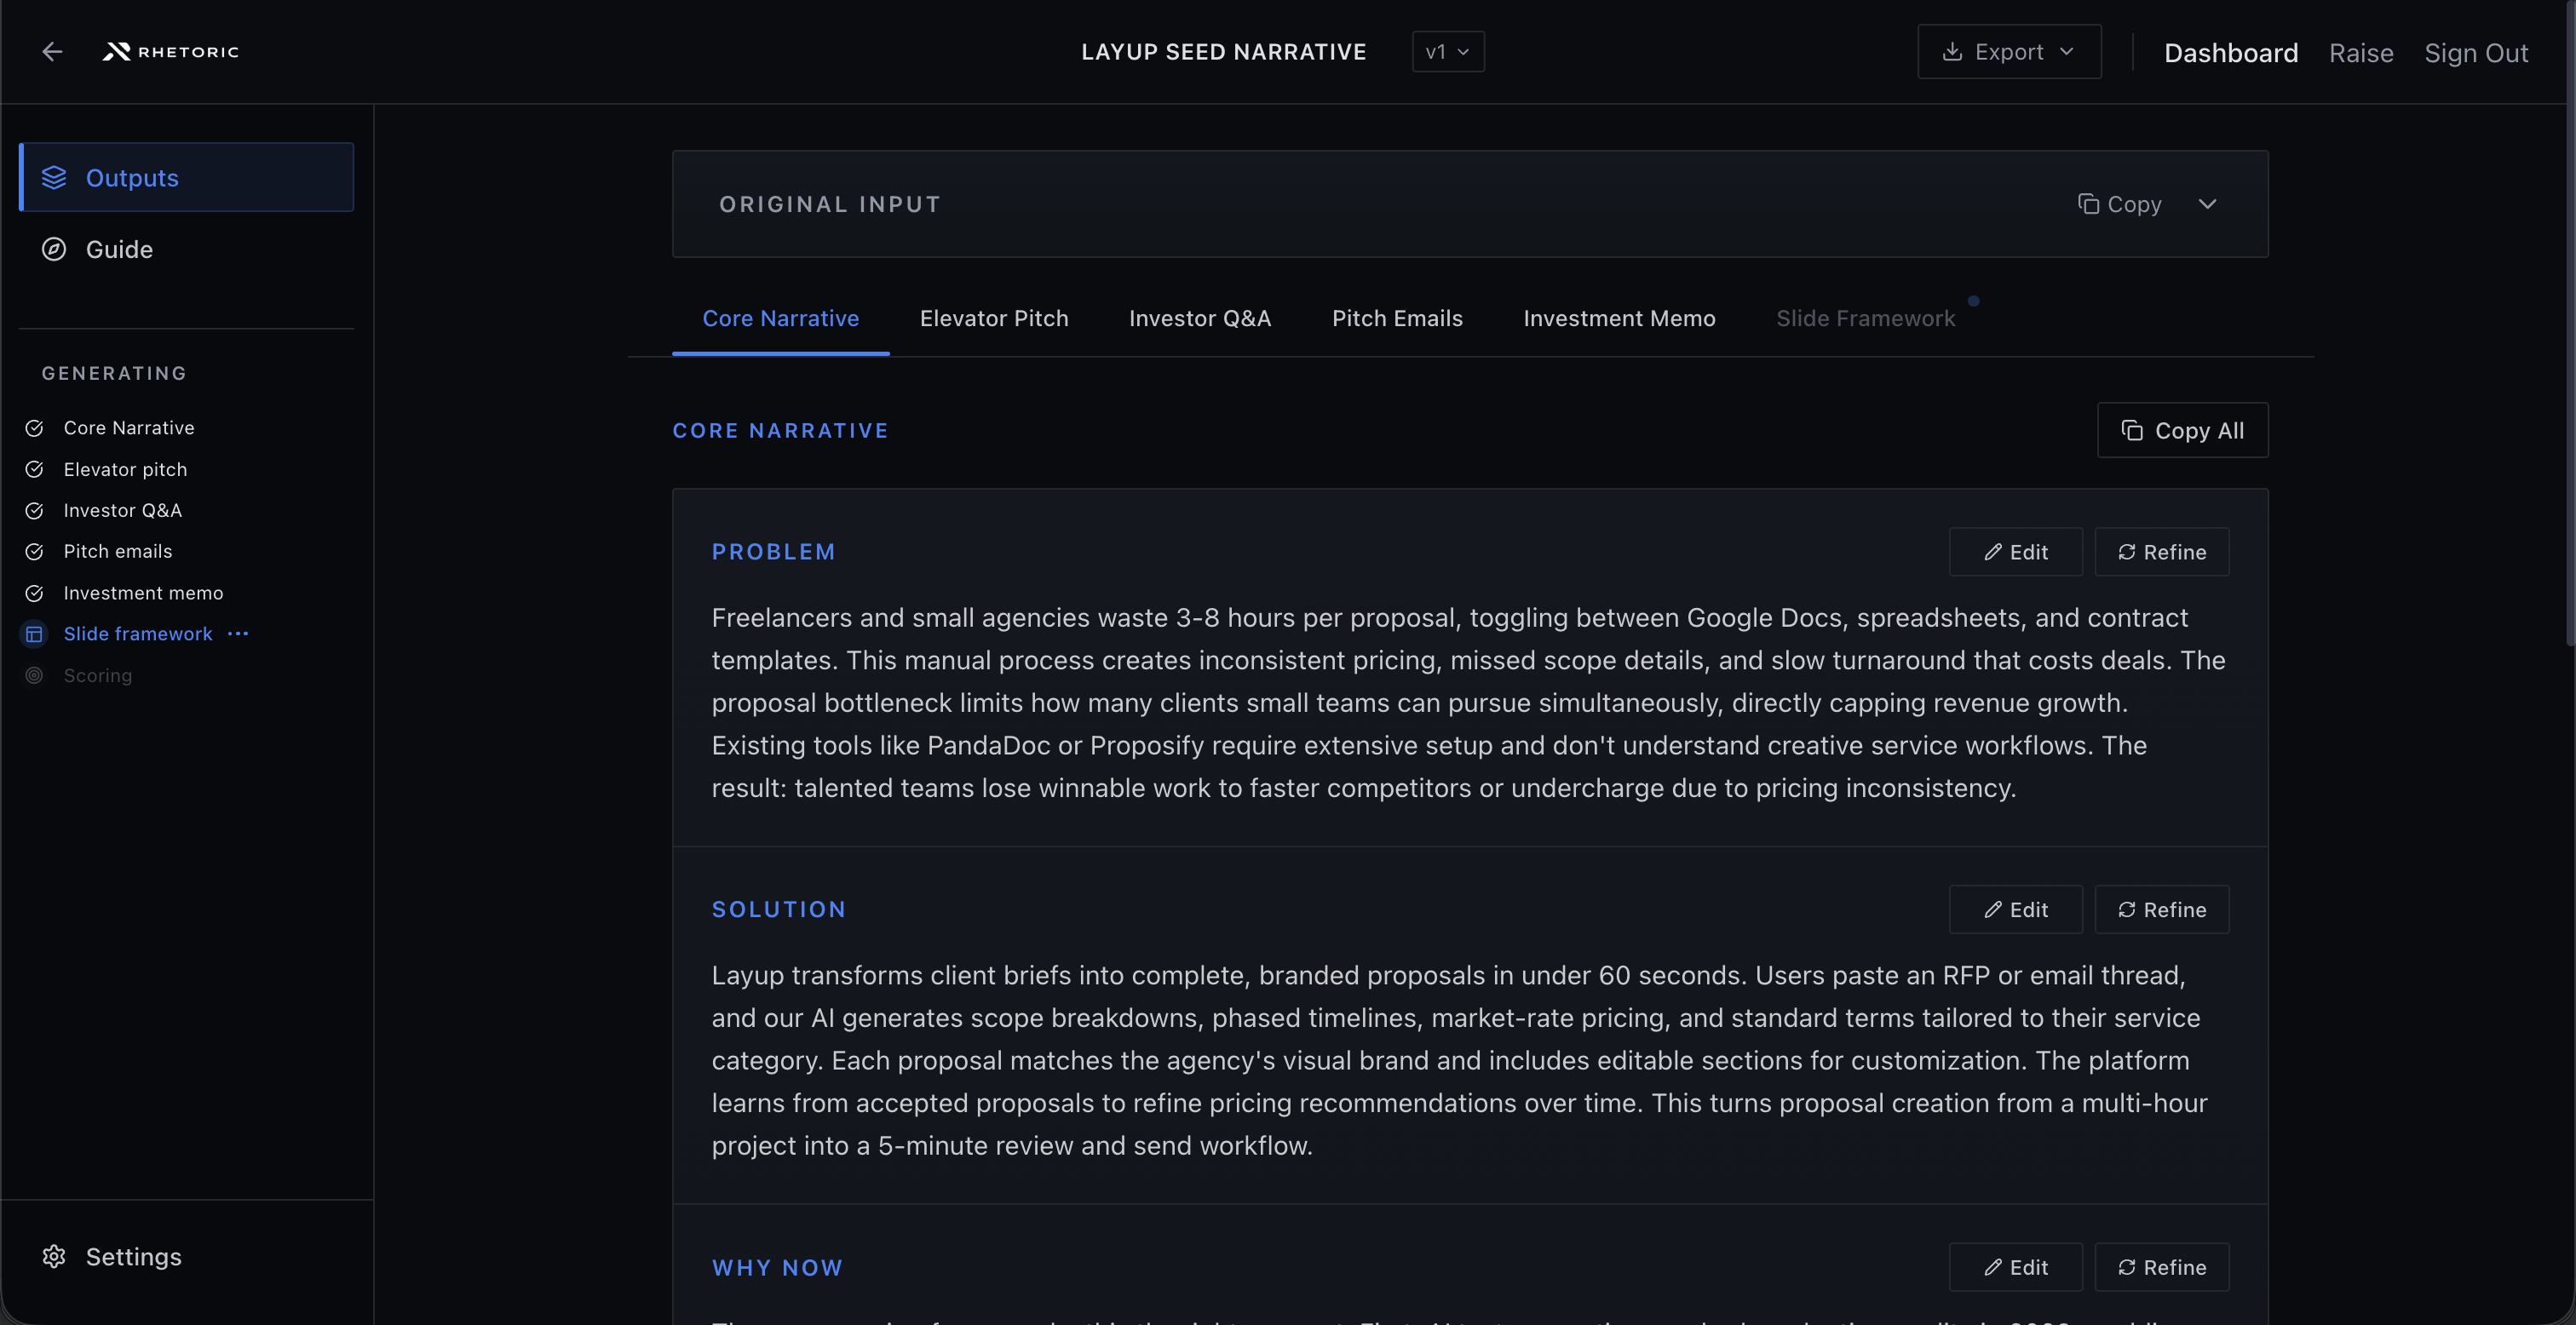Click the Settings gear icon

(x=54, y=1257)
